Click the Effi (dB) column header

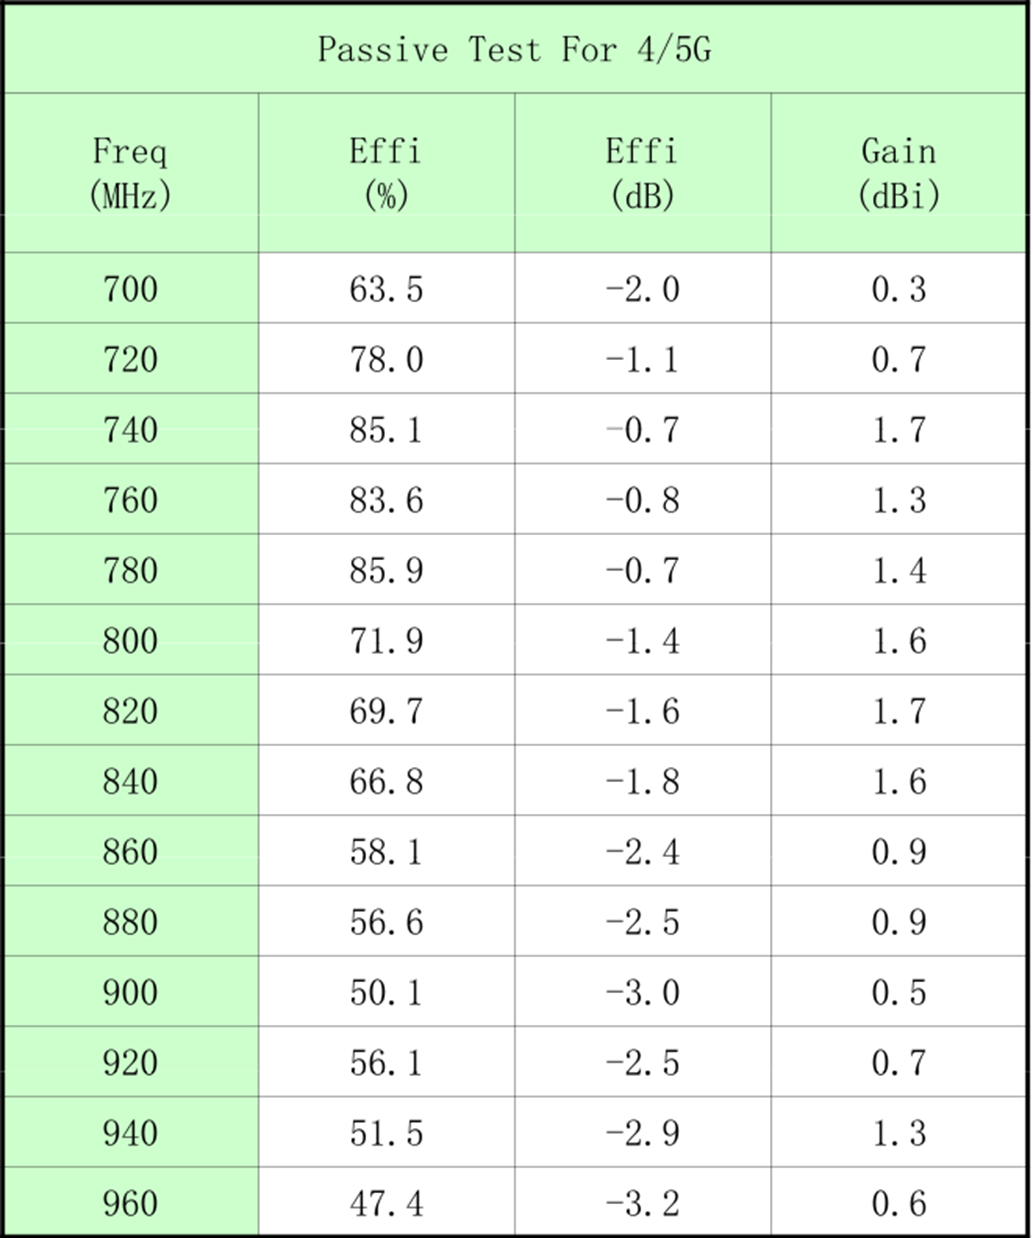click(x=642, y=173)
